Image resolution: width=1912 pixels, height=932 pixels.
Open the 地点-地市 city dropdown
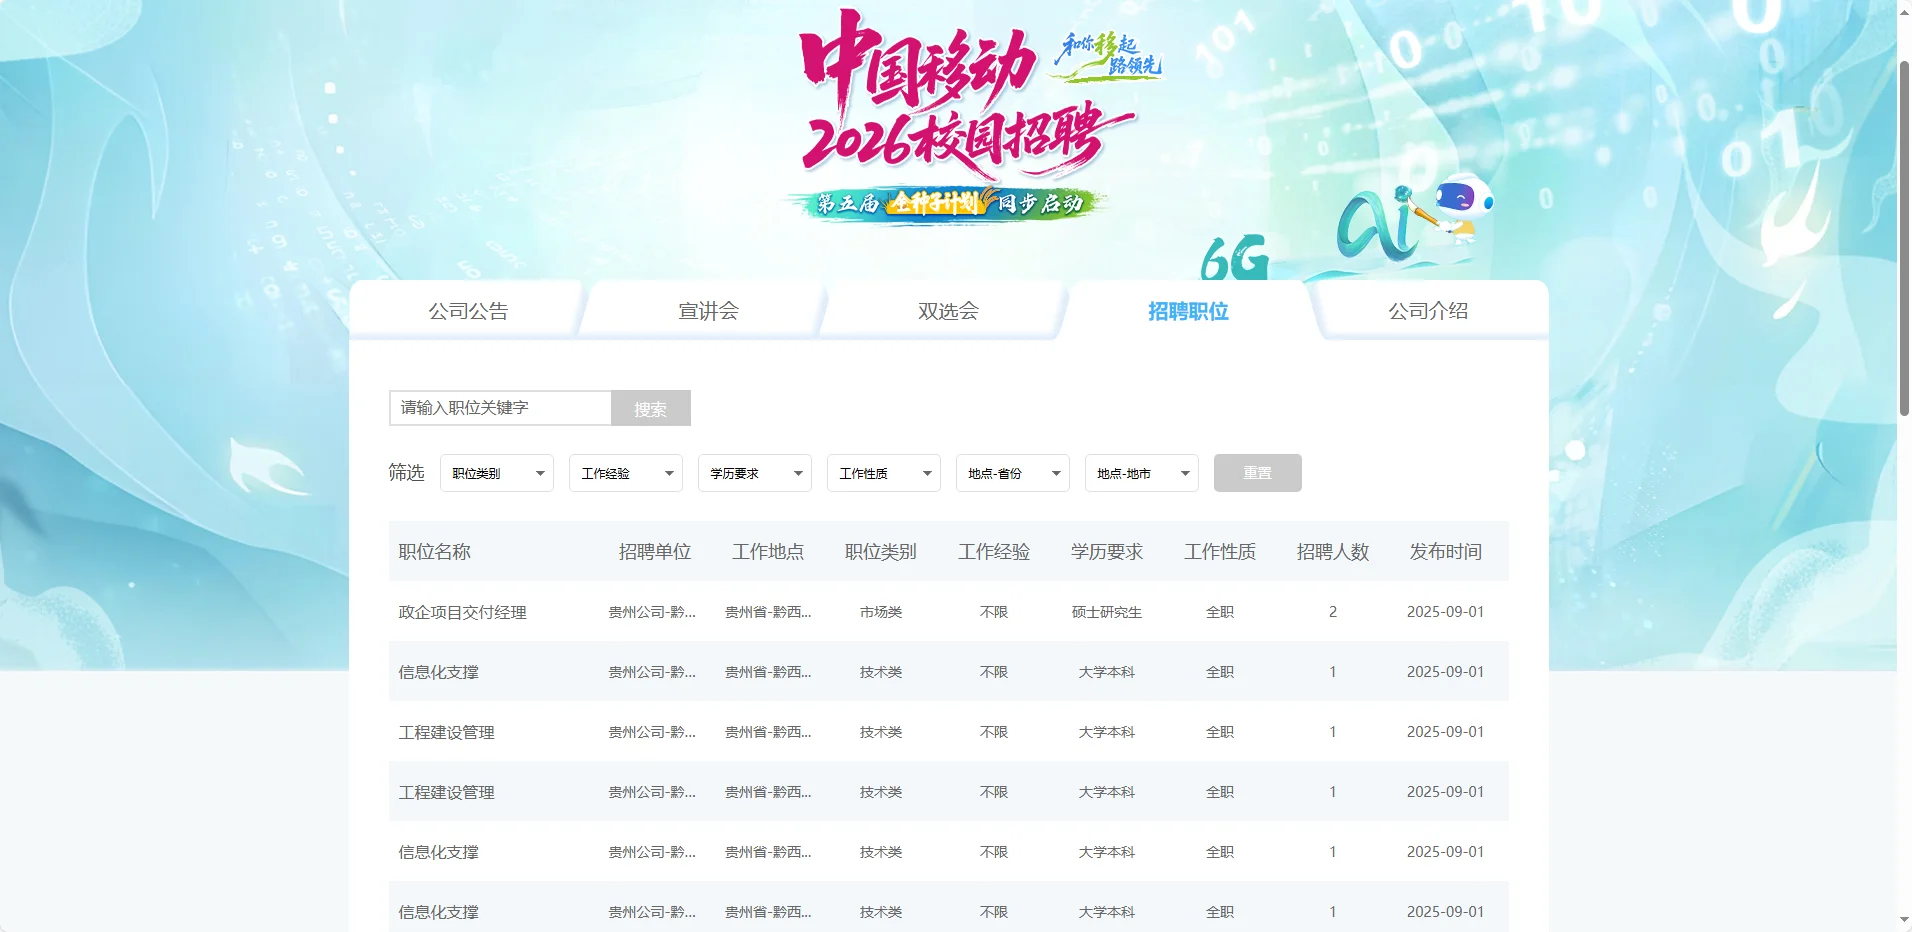point(1142,473)
